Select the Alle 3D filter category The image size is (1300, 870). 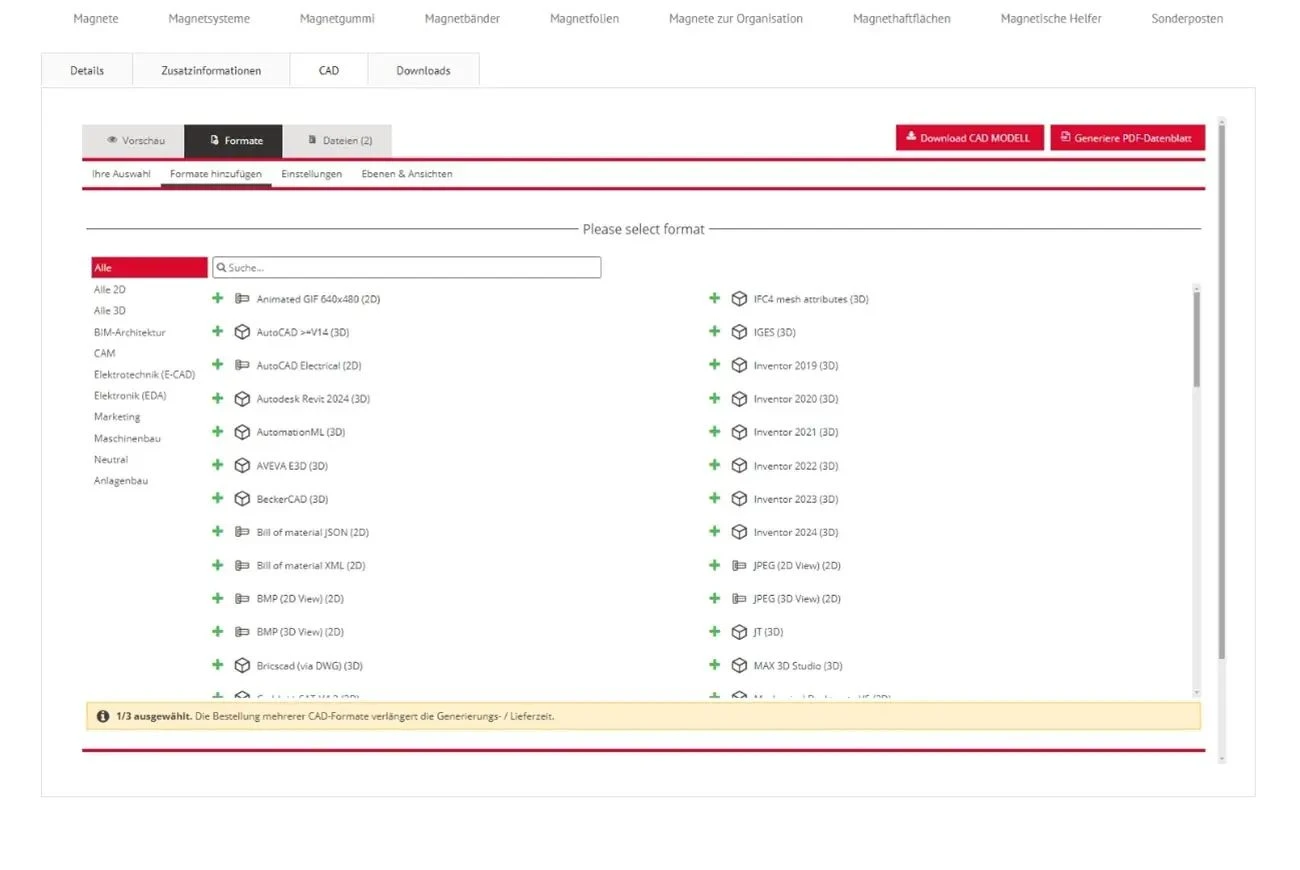pos(110,311)
